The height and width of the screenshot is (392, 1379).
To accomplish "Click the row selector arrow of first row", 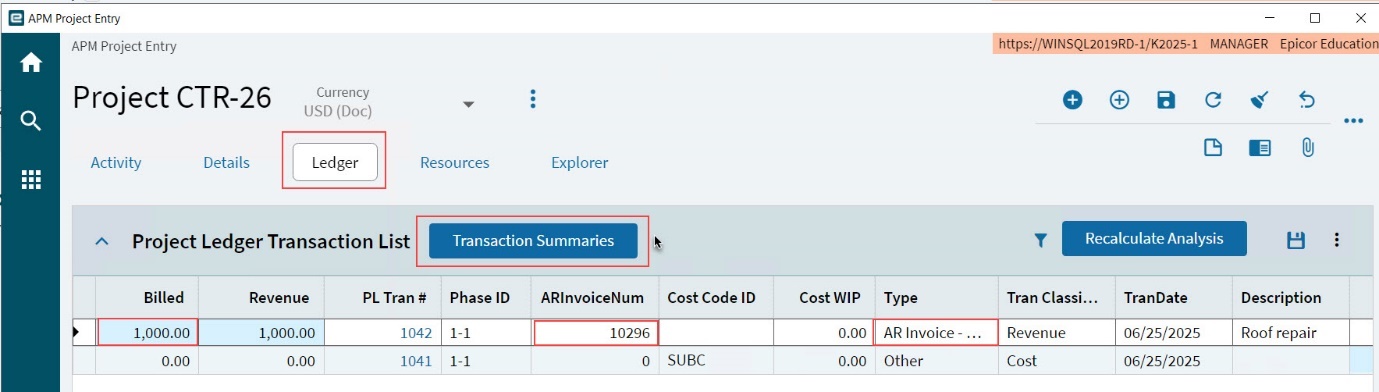I will [83, 332].
